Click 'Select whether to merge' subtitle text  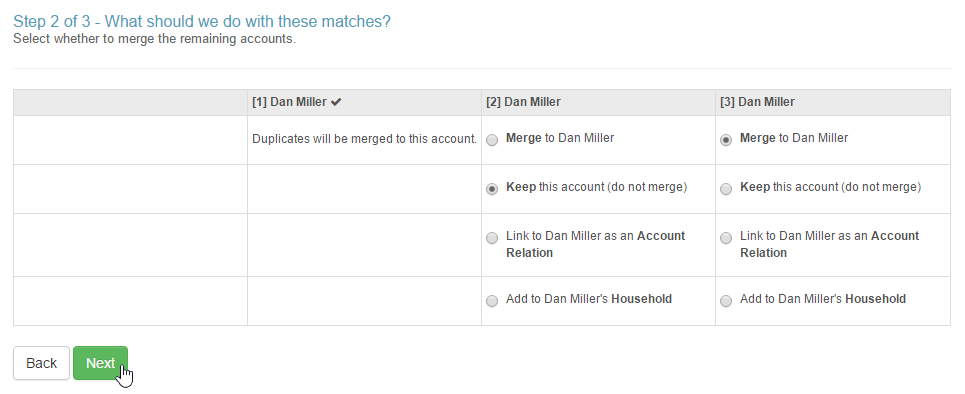pyautogui.click(x=154, y=39)
